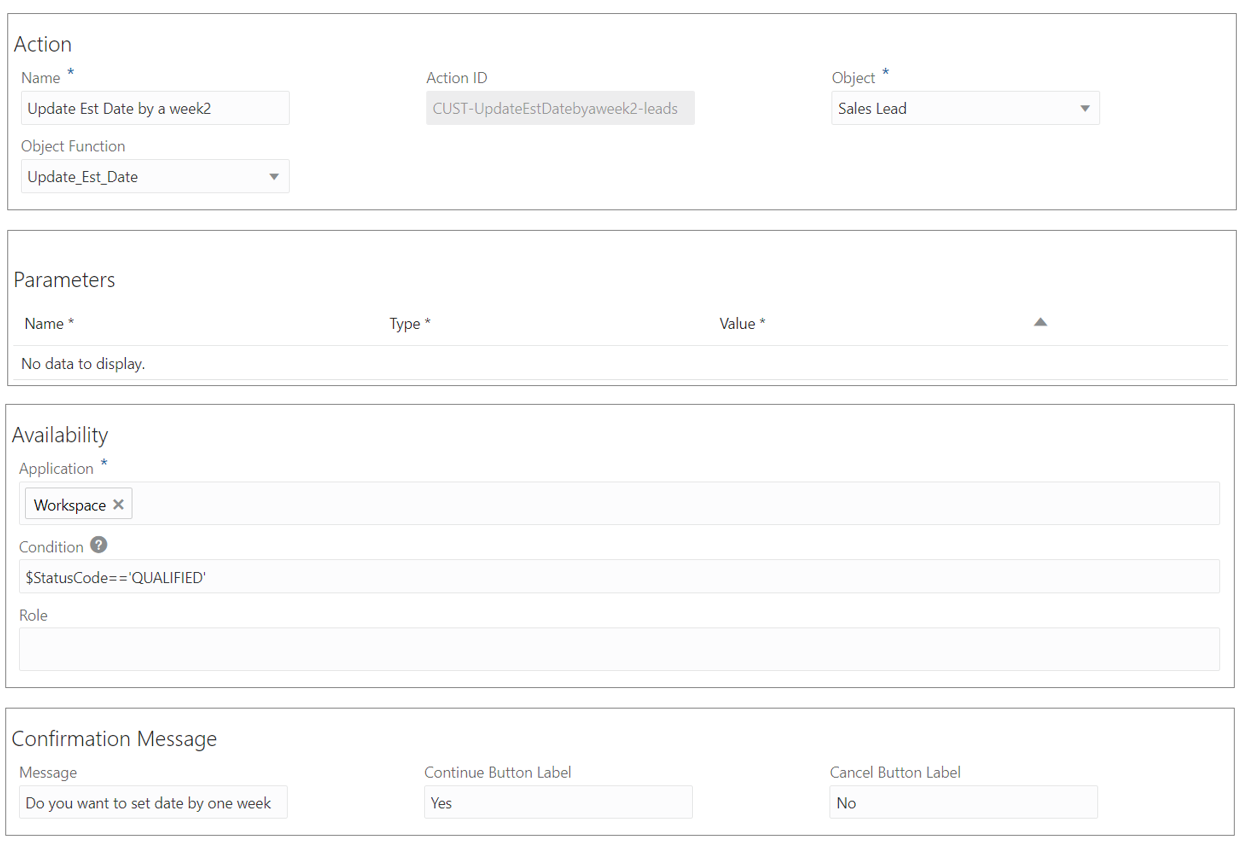Click the Condition help question mark icon
The height and width of the screenshot is (855, 1243).
coord(98,545)
